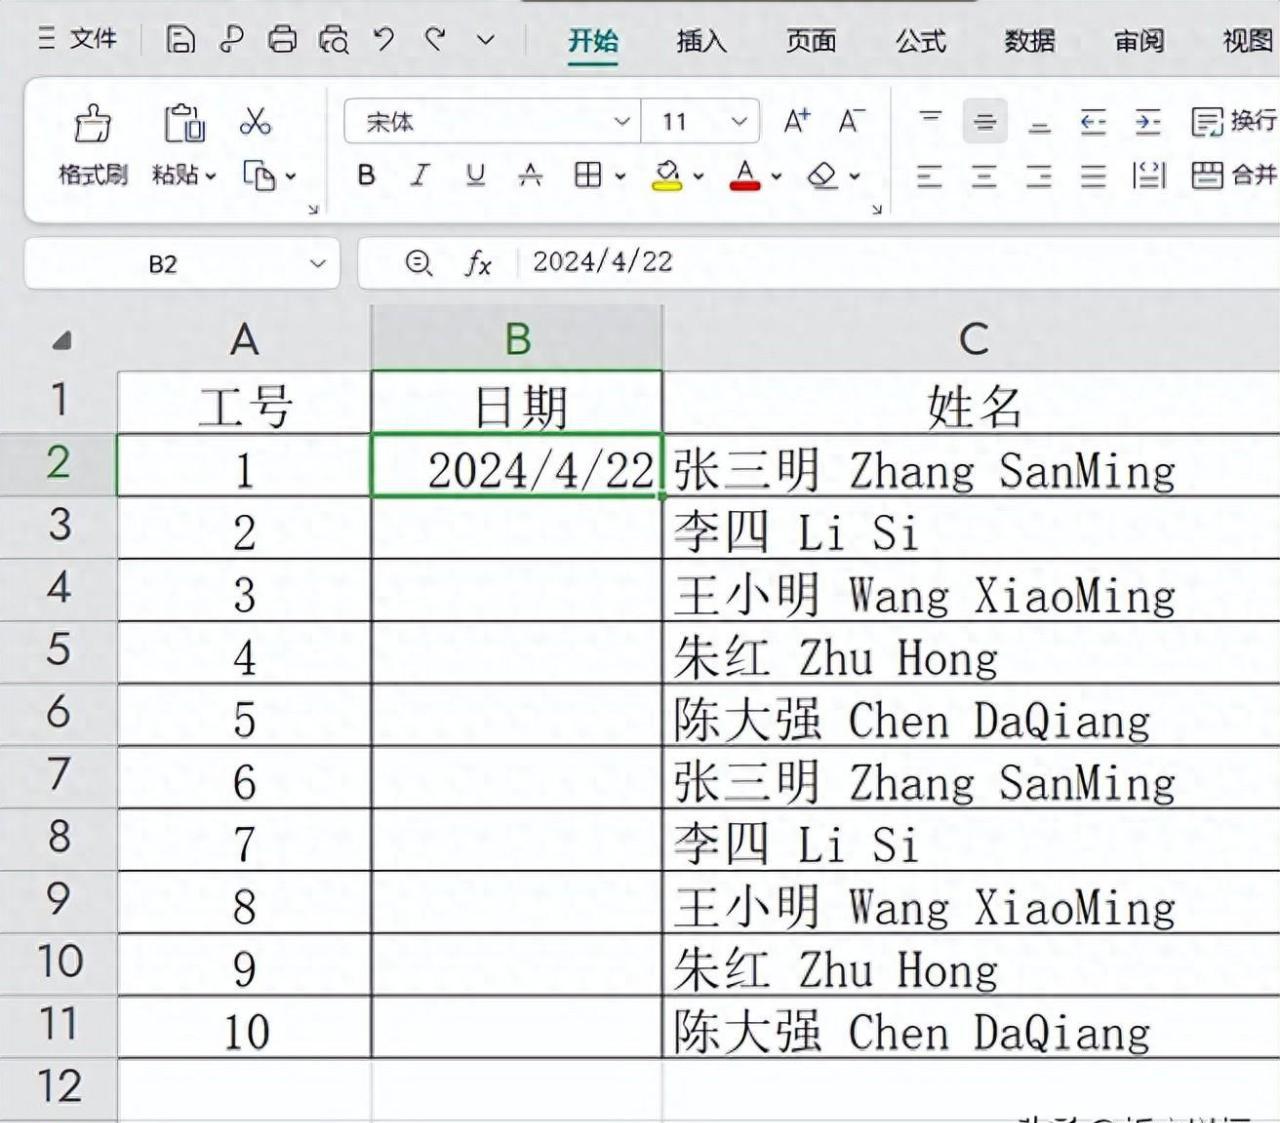Expand the fill color dropdown arrow
The width and height of the screenshot is (1280, 1123).
698,176
